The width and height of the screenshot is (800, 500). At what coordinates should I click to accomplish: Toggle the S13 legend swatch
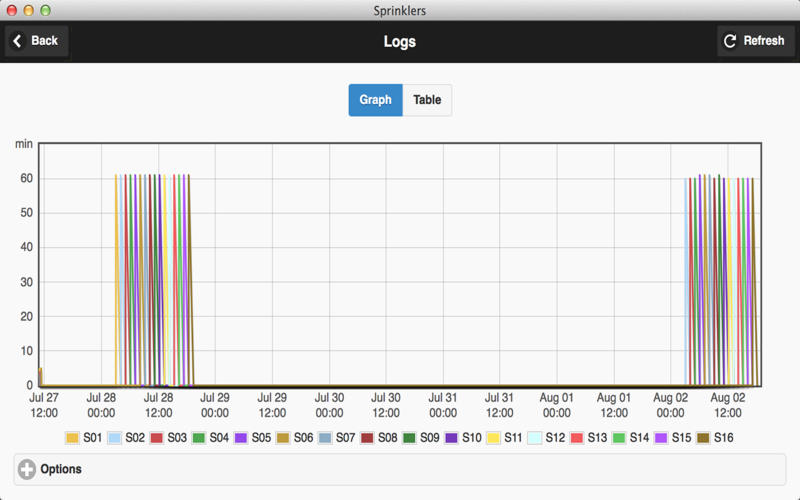pos(577,438)
